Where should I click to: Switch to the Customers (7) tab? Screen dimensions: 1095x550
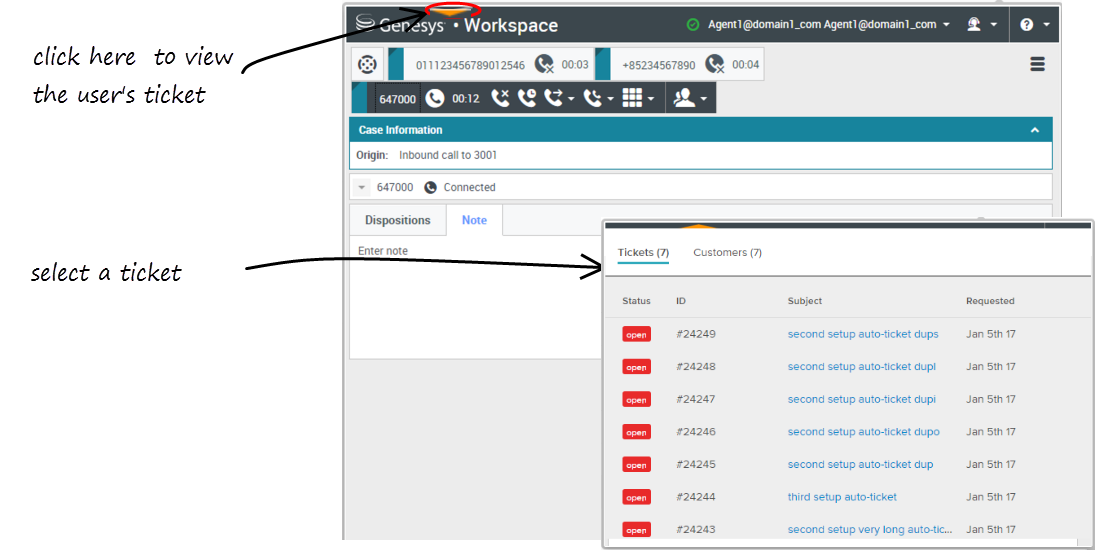(x=727, y=253)
